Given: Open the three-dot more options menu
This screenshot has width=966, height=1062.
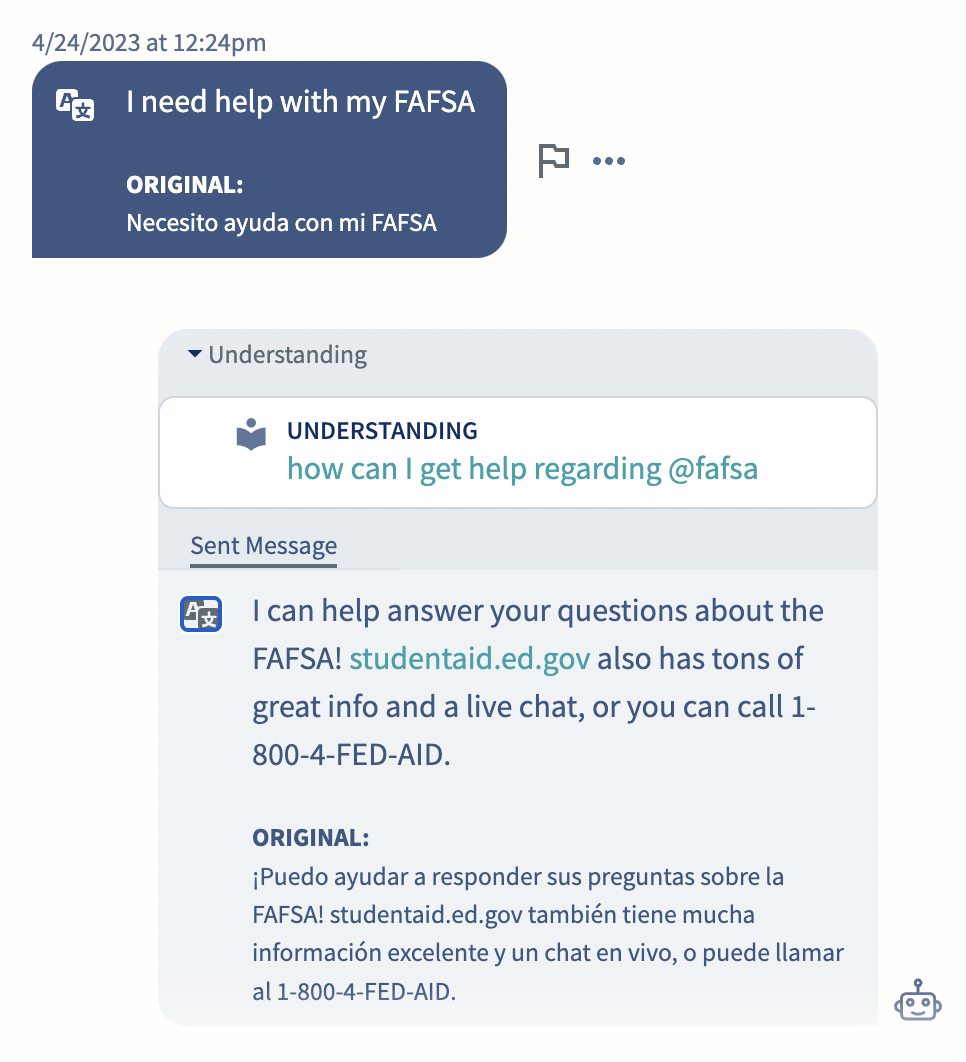Looking at the screenshot, I should (x=608, y=161).
